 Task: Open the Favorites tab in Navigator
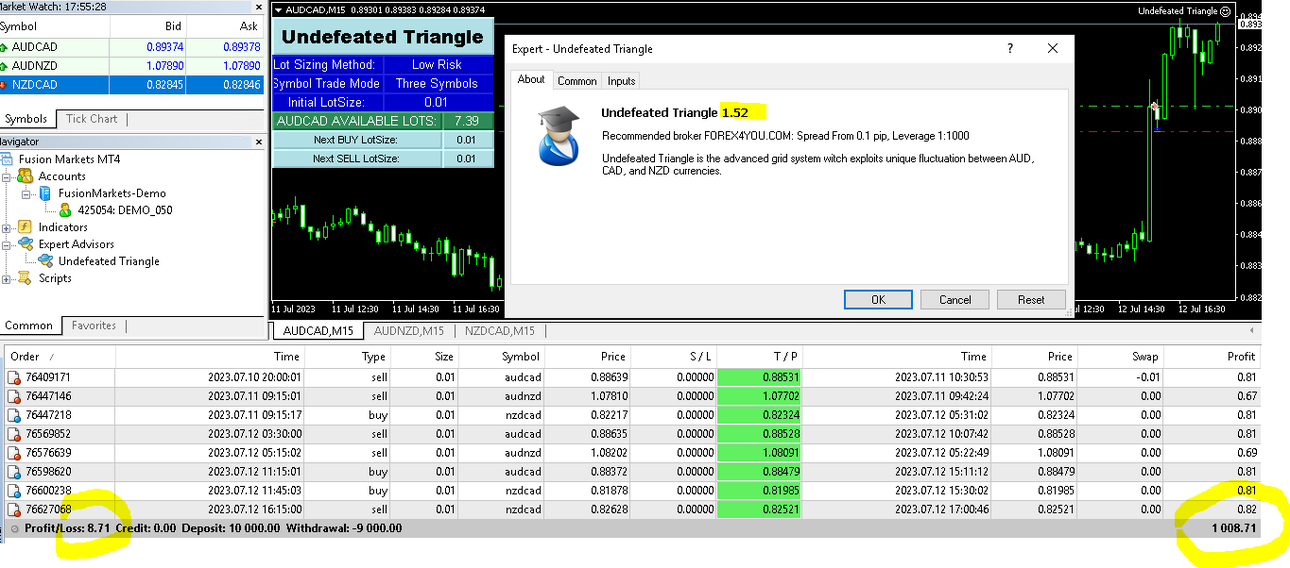(x=93, y=326)
